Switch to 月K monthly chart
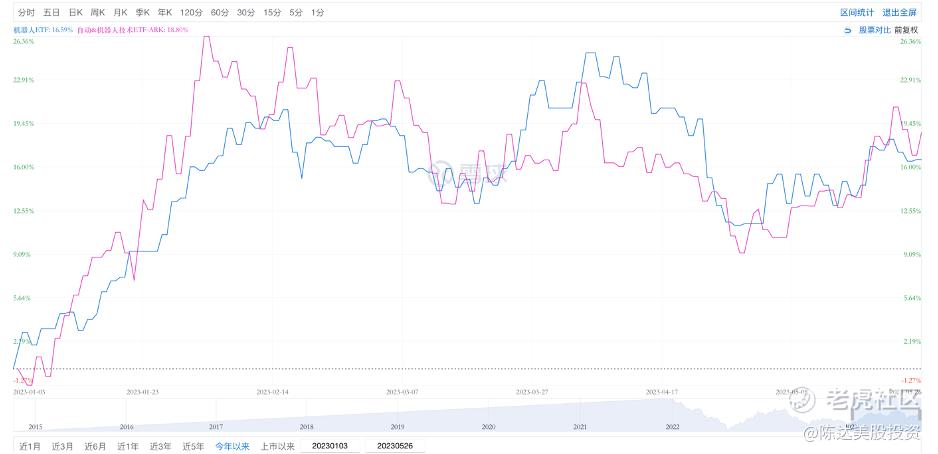This screenshot has height=454, width=938. point(121,12)
